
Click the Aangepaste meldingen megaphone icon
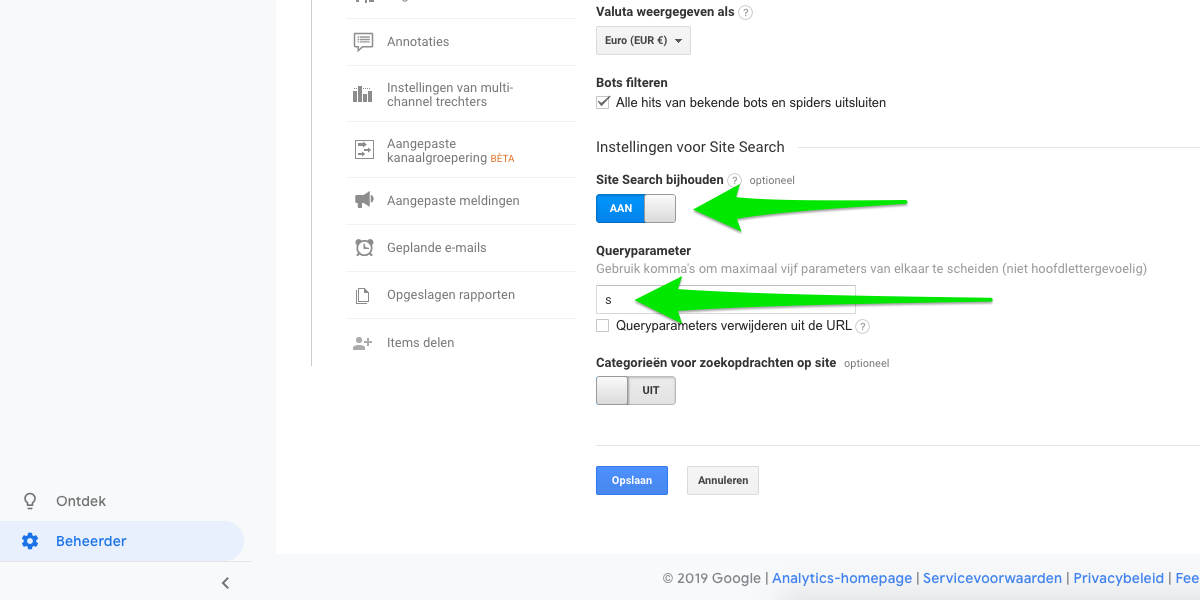point(363,201)
